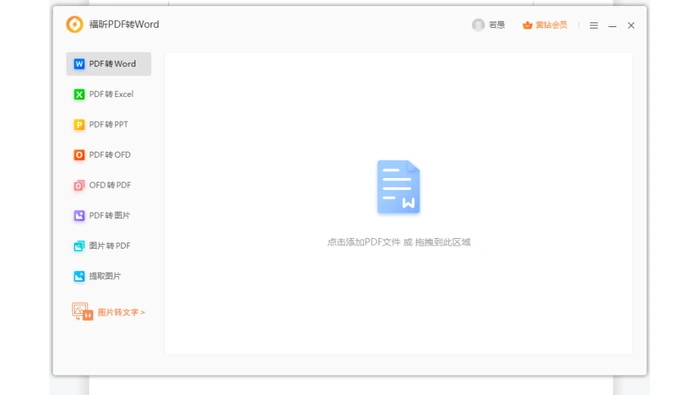The height and width of the screenshot is (395, 700).
Task: Switch to PDF转PPT conversion
Action: [108, 125]
